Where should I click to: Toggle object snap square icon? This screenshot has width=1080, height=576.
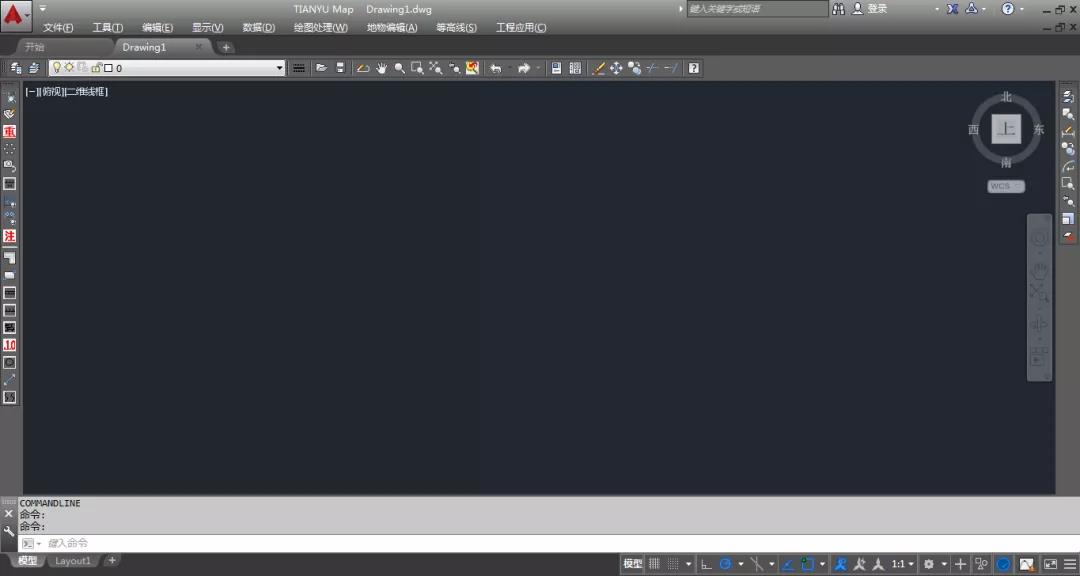pos(807,564)
